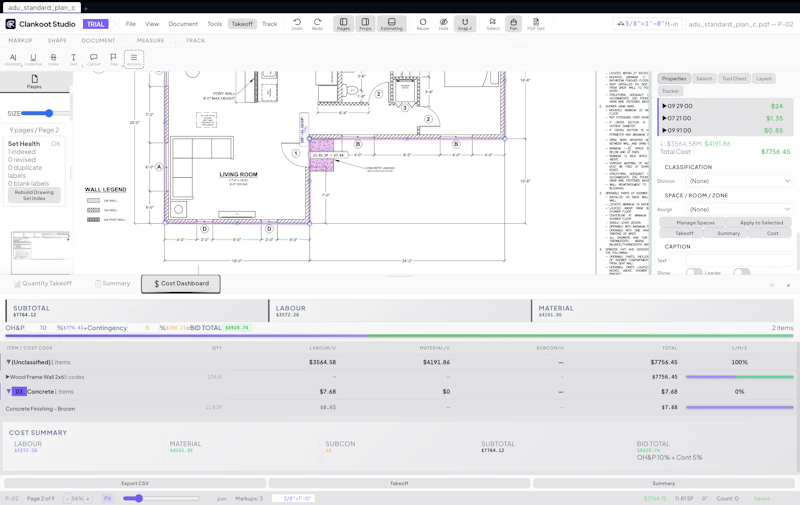The height and width of the screenshot is (505, 800).
Task: Click the Fit zoom button
Action: pos(107,498)
